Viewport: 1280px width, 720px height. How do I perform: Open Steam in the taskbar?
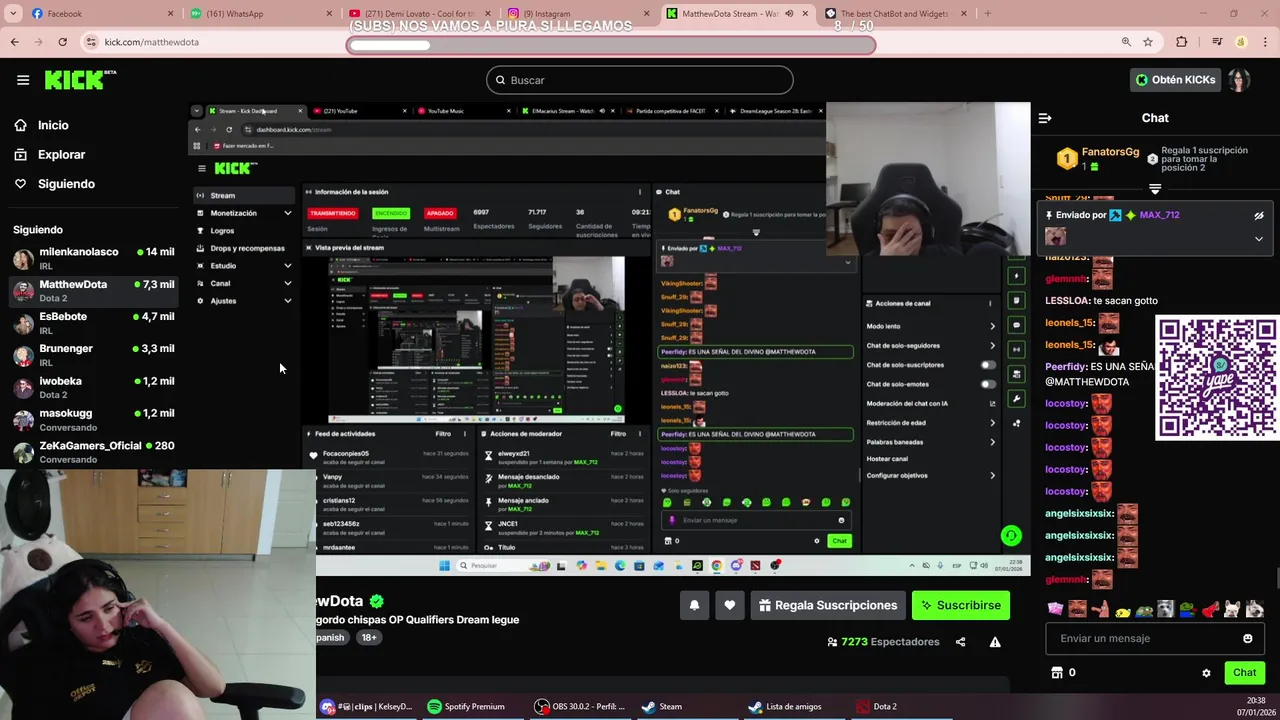[662, 707]
